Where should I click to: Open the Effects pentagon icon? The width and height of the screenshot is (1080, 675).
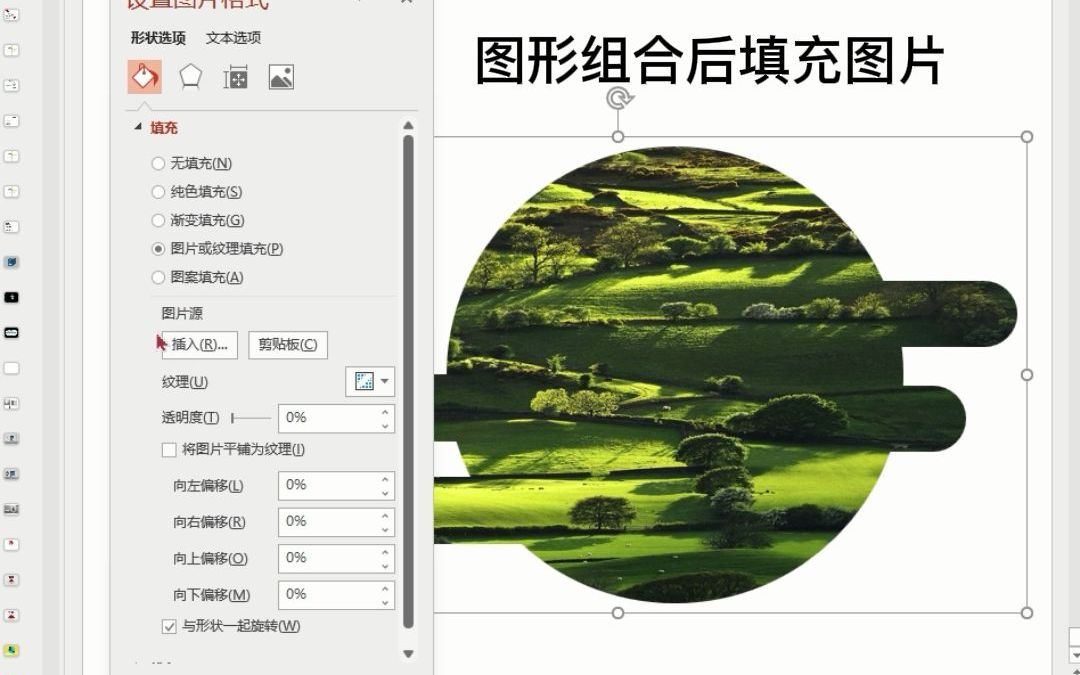pyautogui.click(x=190, y=75)
